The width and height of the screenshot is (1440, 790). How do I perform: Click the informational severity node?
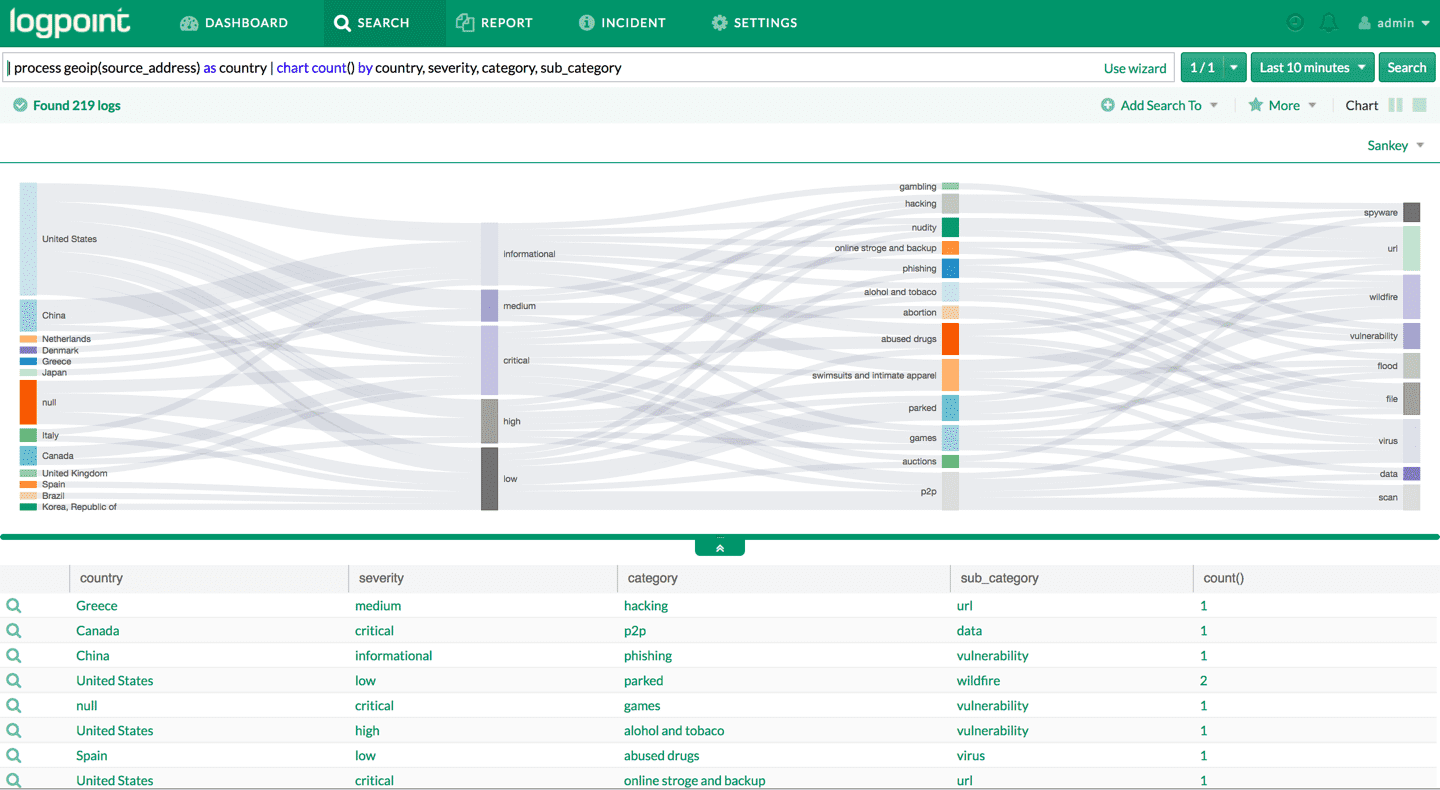[489, 254]
